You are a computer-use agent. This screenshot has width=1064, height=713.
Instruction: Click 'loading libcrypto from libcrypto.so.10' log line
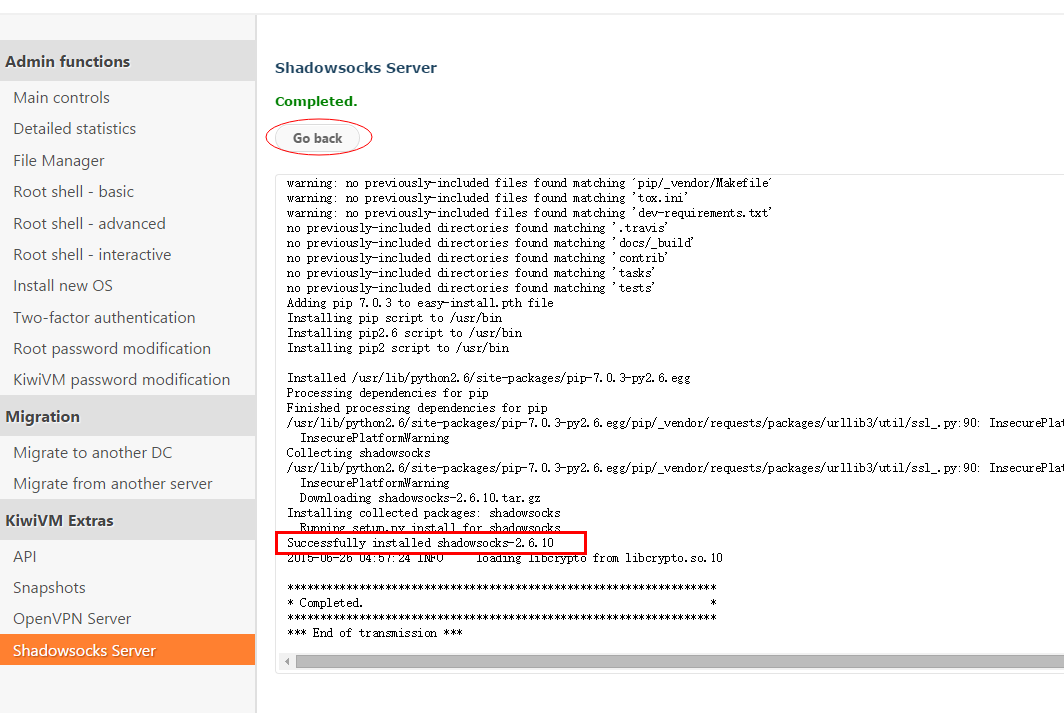tap(599, 558)
